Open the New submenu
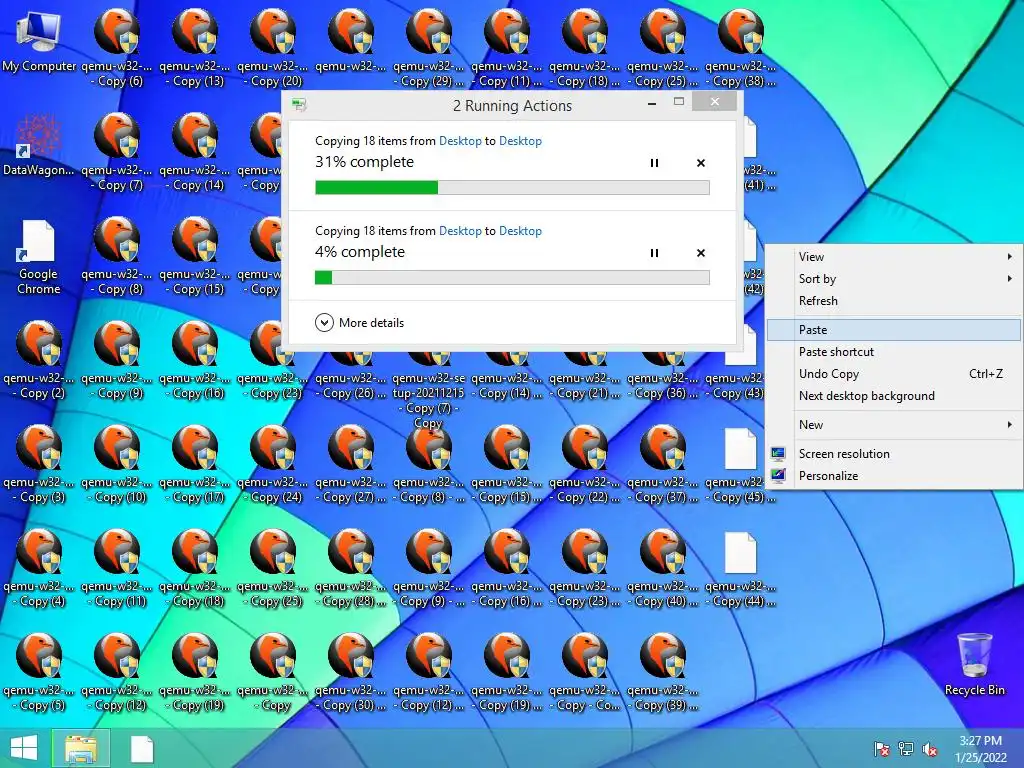 [x=894, y=425]
